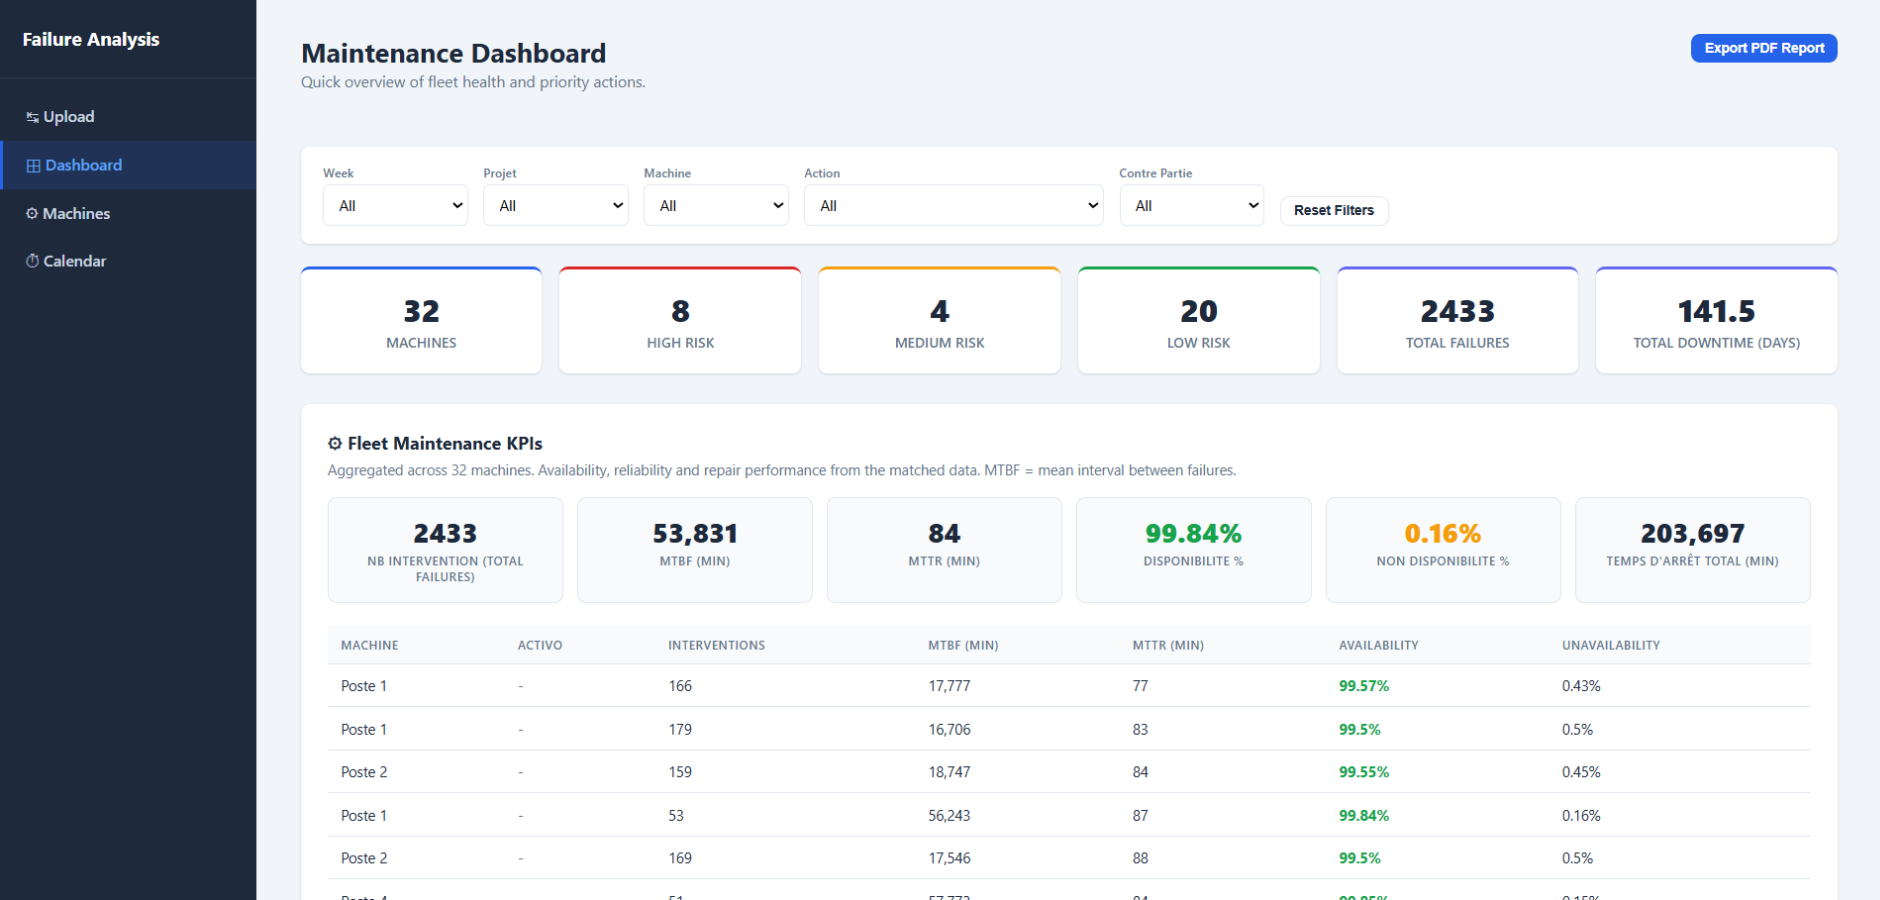Click the 99.84% Disponibilite tile

coord(1193,550)
